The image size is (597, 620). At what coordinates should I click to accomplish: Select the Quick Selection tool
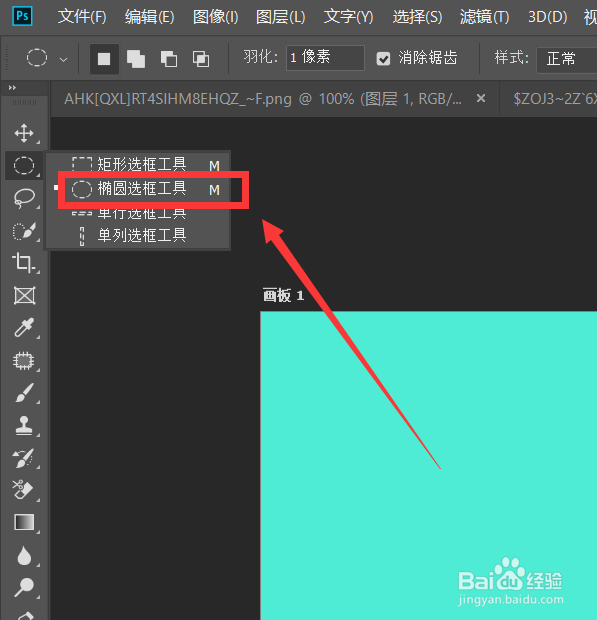pos(24,231)
